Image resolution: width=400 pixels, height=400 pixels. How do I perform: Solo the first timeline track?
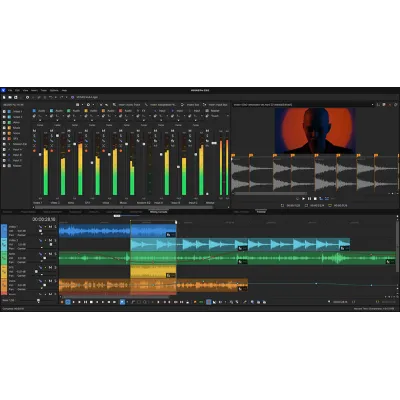click(x=55, y=227)
